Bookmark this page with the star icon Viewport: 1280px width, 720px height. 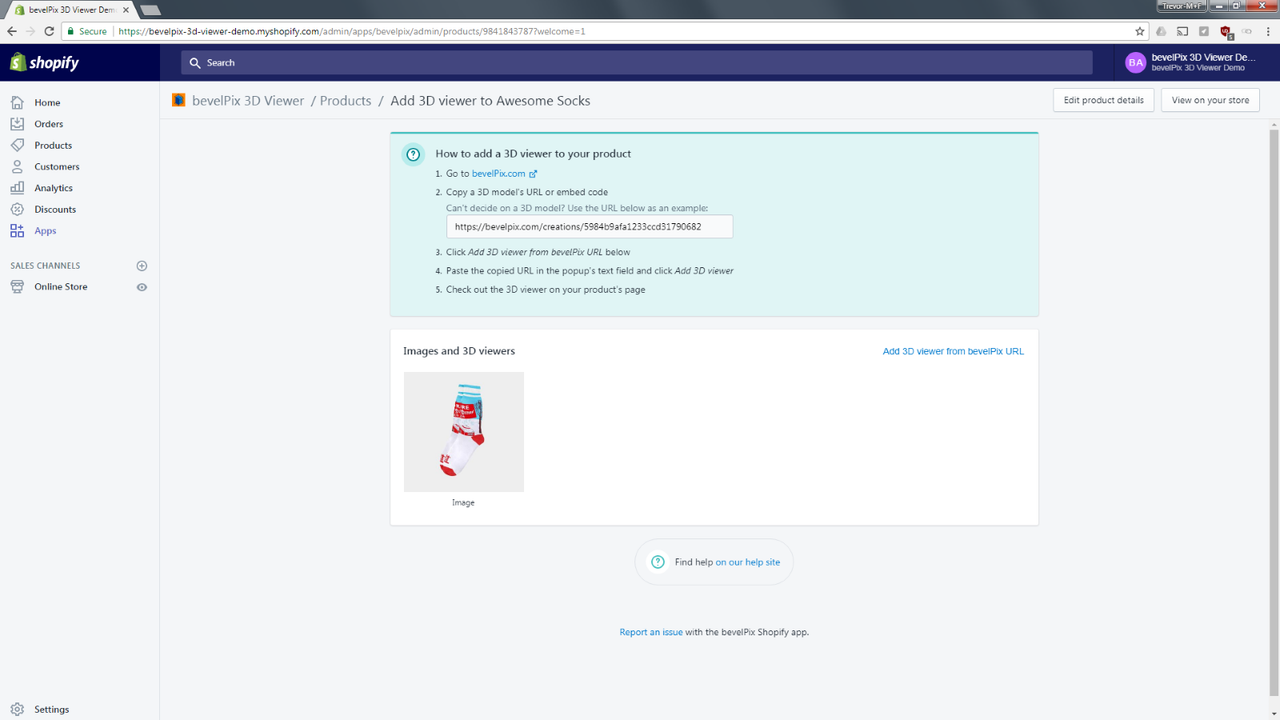[x=1139, y=31]
